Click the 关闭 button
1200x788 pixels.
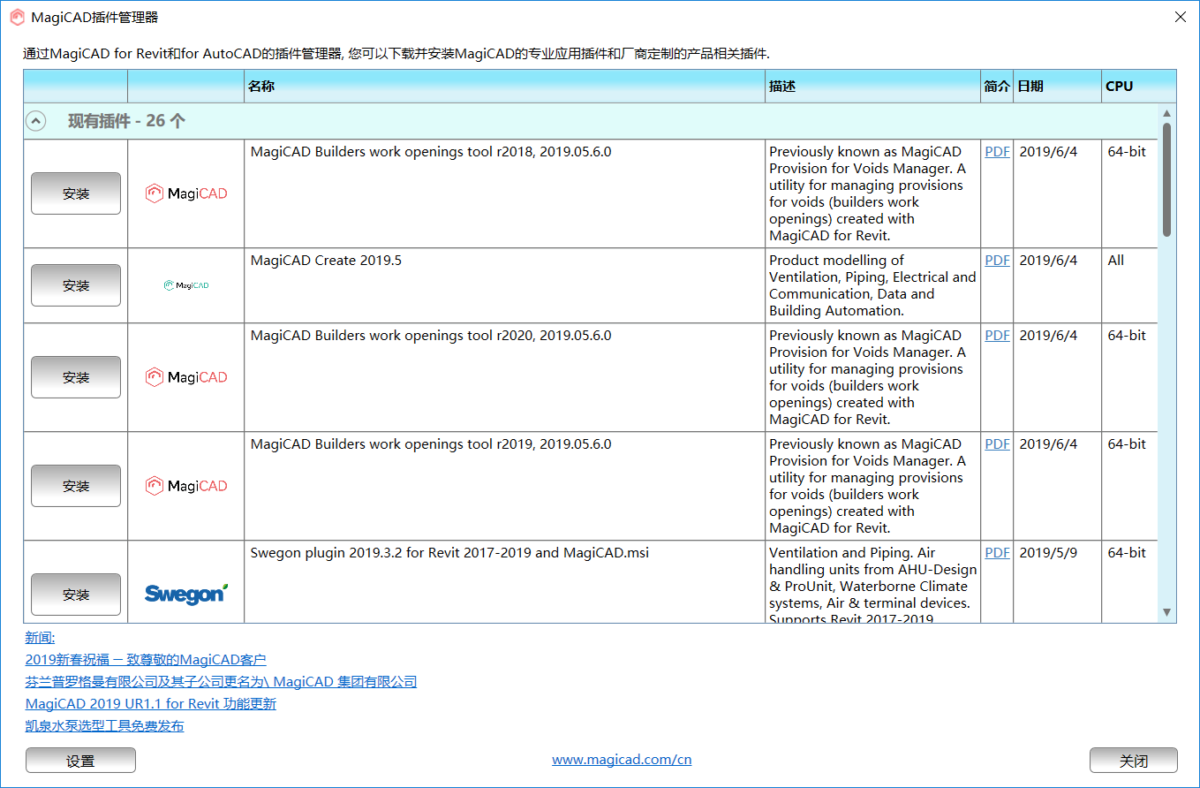click(1133, 761)
